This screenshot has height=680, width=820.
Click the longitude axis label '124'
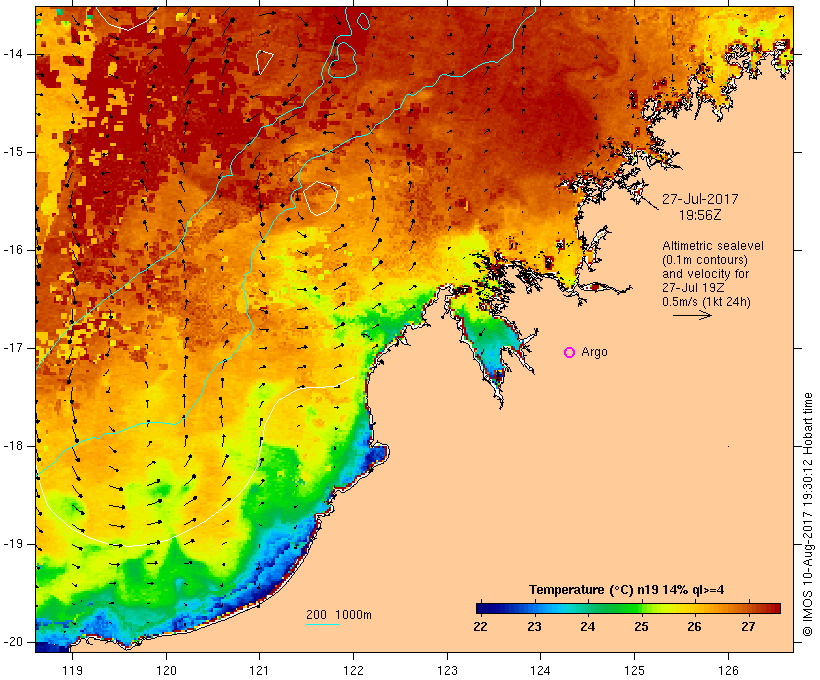pyautogui.click(x=540, y=670)
